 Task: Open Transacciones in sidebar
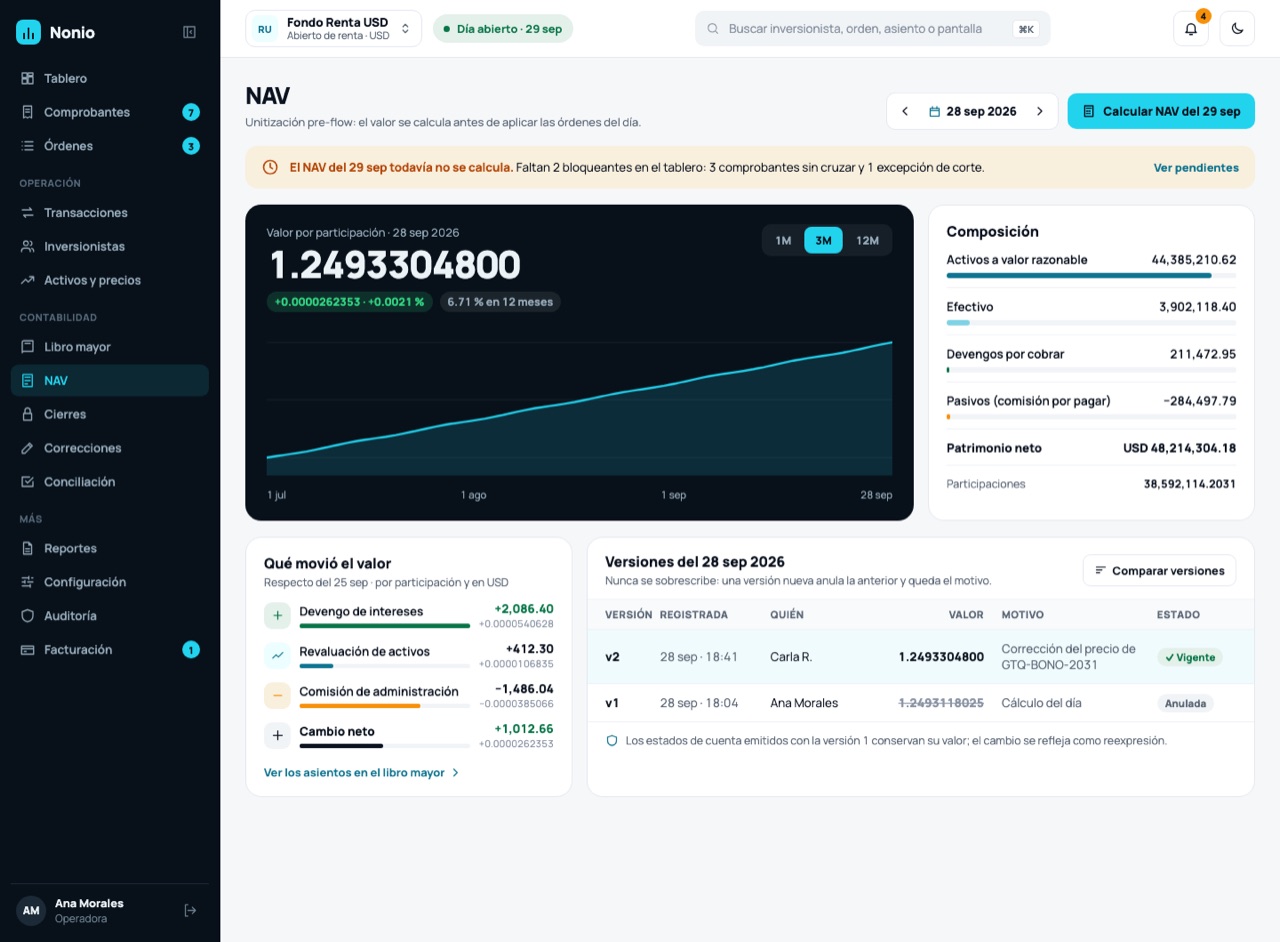(110, 213)
